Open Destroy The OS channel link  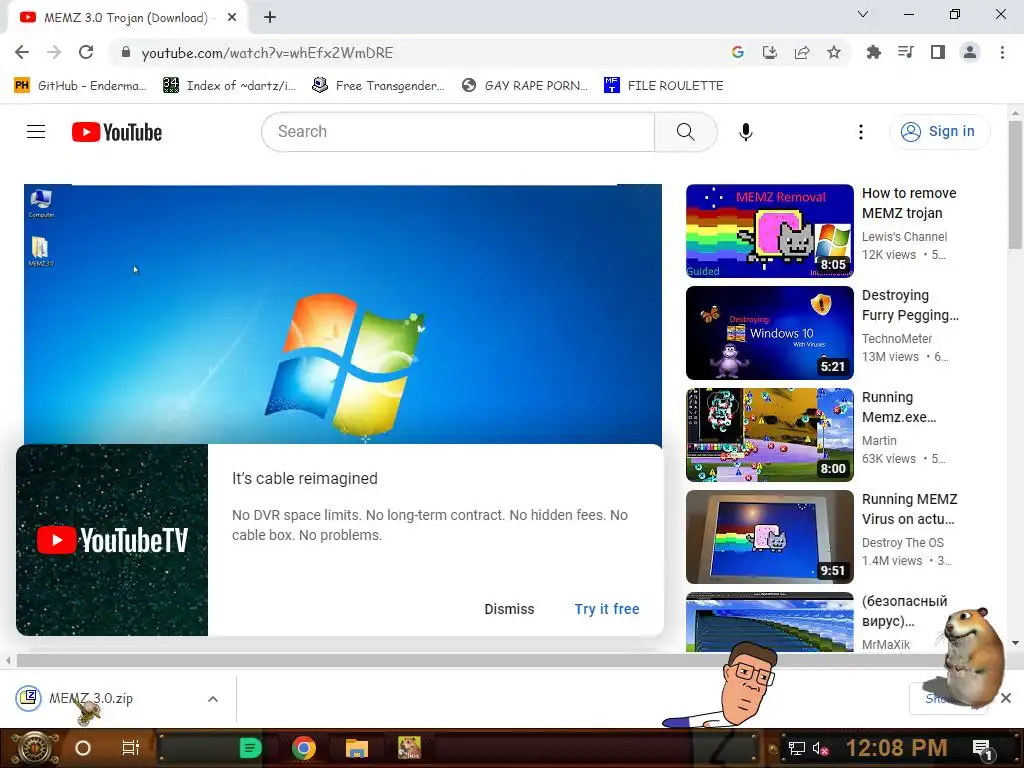(903, 543)
